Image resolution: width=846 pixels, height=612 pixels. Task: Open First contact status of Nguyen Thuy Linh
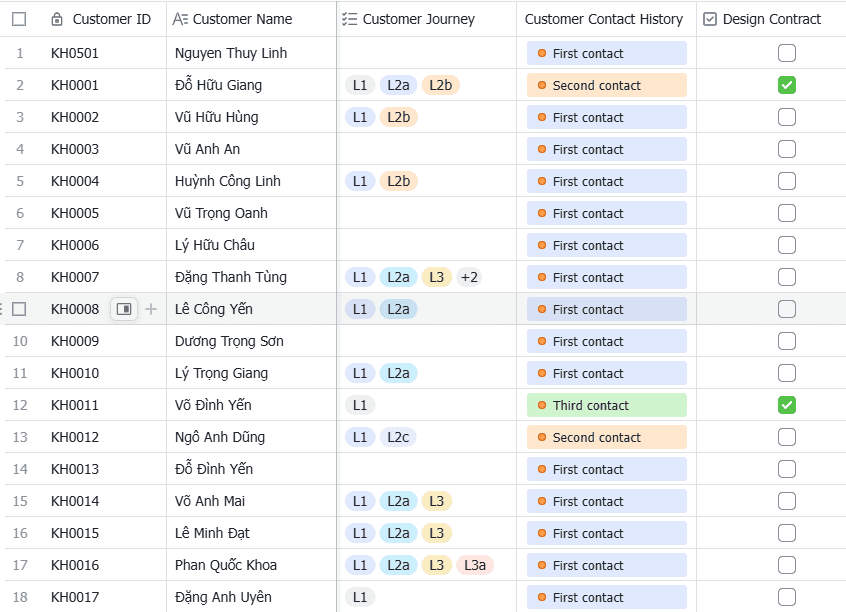[x=606, y=53]
